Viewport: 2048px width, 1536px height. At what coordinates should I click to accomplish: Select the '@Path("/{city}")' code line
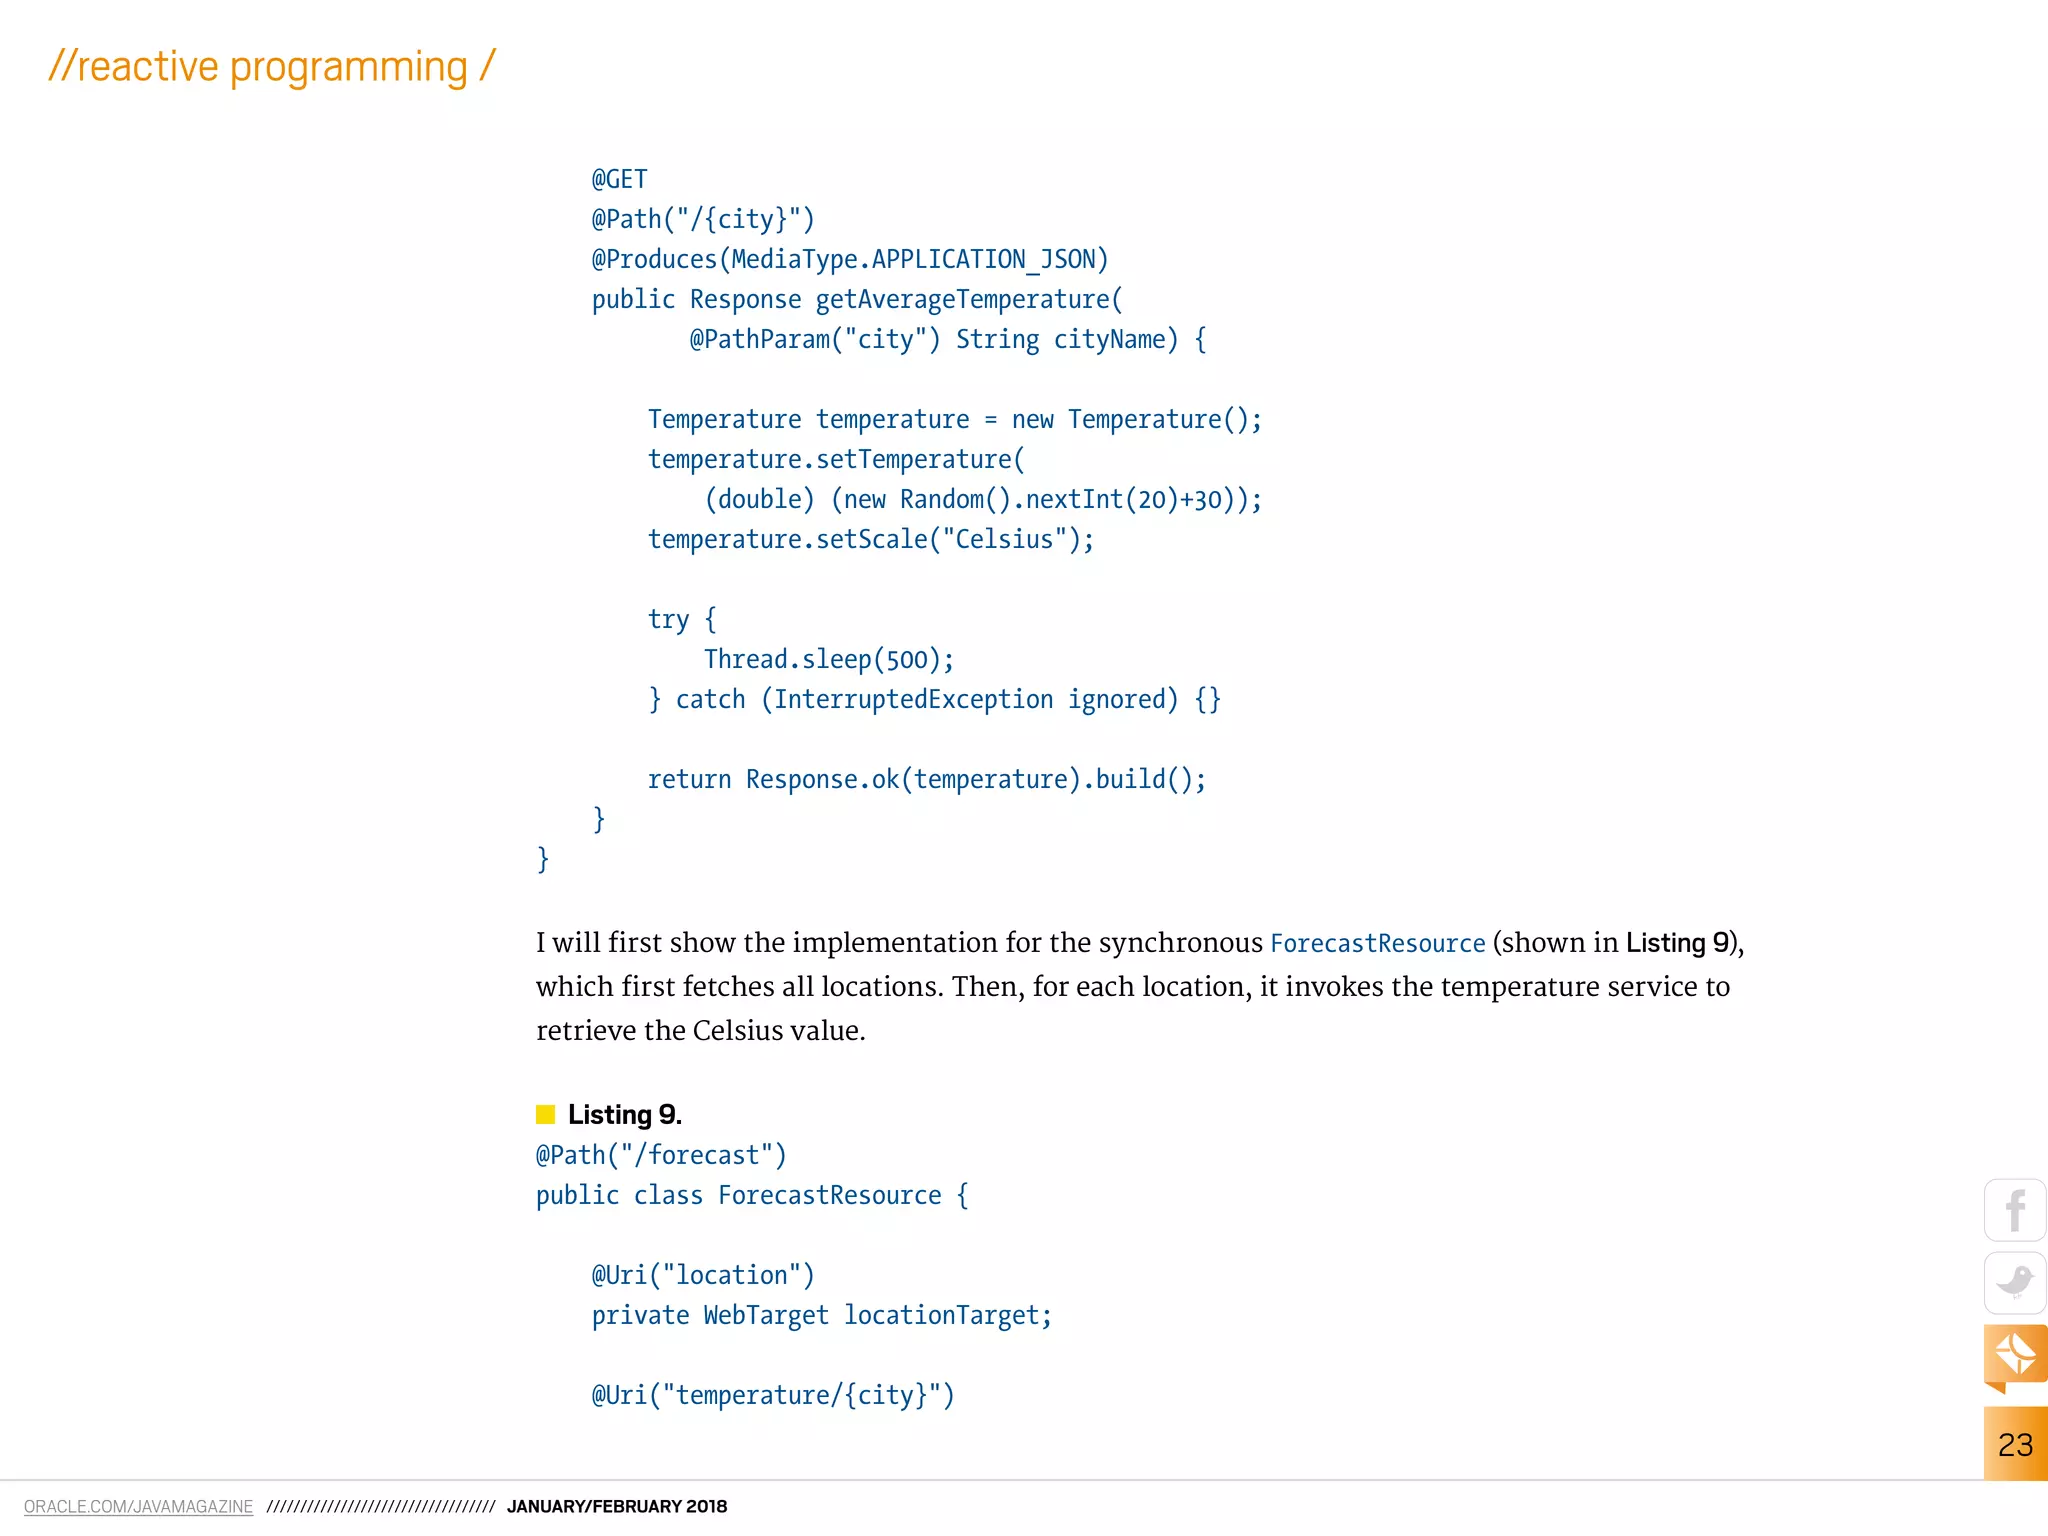pyautogui.click(x=703, y=220)
